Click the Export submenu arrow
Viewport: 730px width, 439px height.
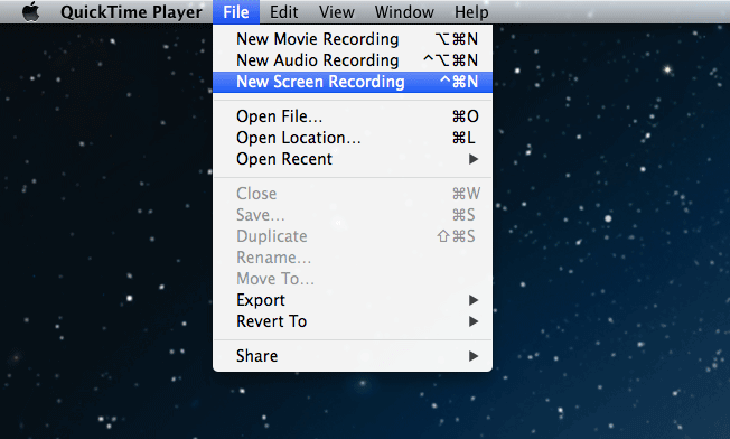coord(473,300)
